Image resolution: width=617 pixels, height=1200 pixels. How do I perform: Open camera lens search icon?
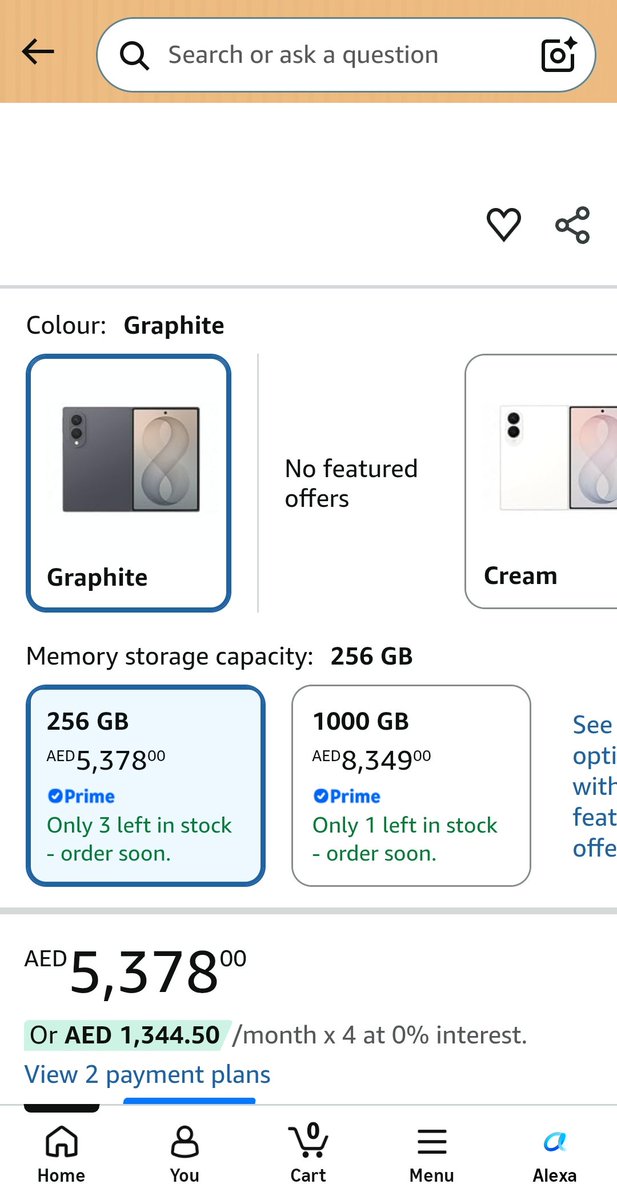pos(559,54)
